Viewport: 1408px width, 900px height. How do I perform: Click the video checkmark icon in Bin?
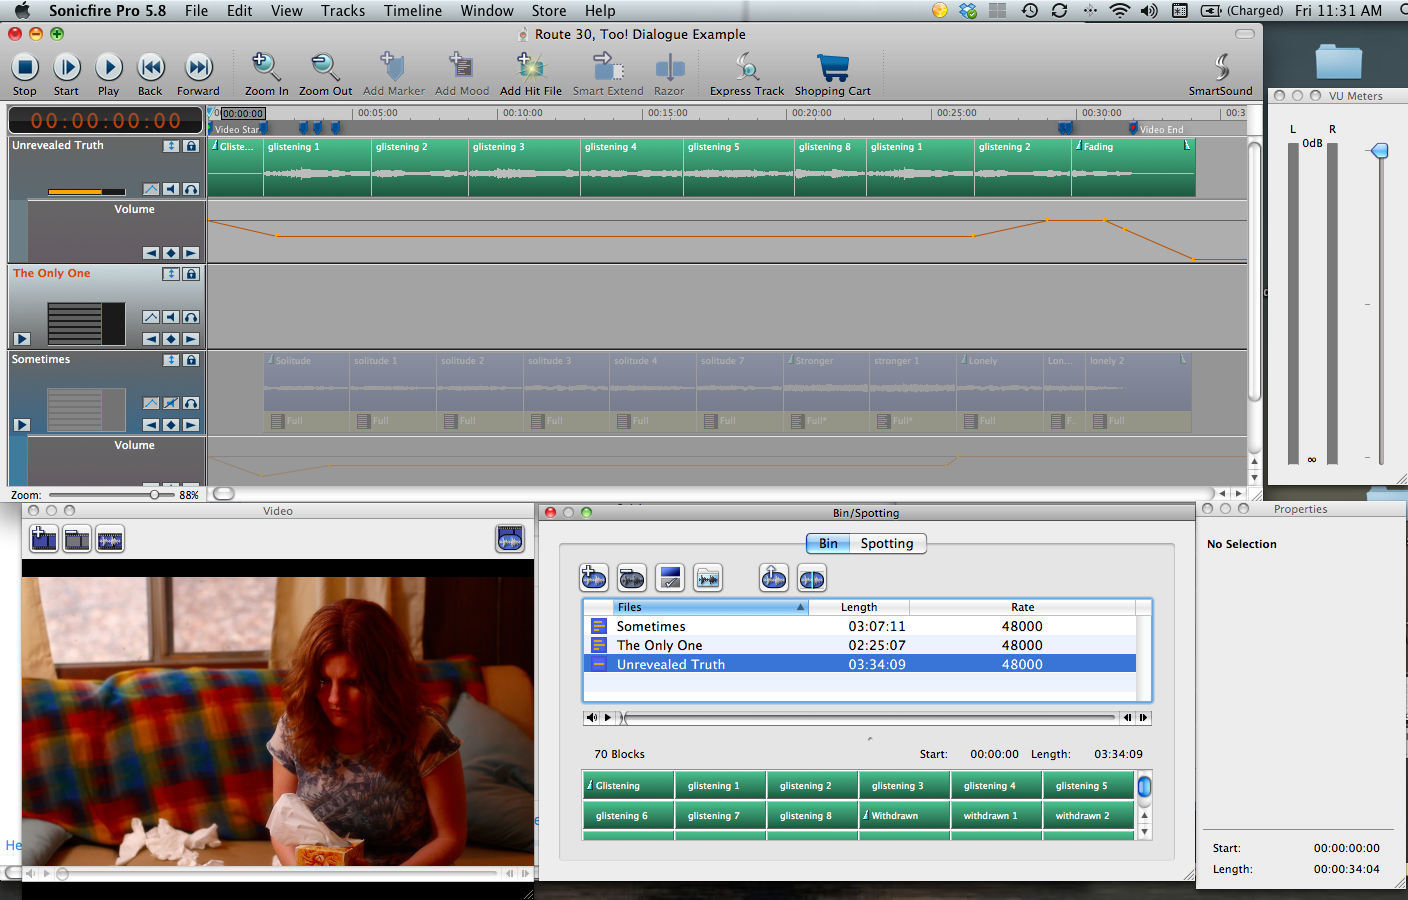(x=670, y=578)
